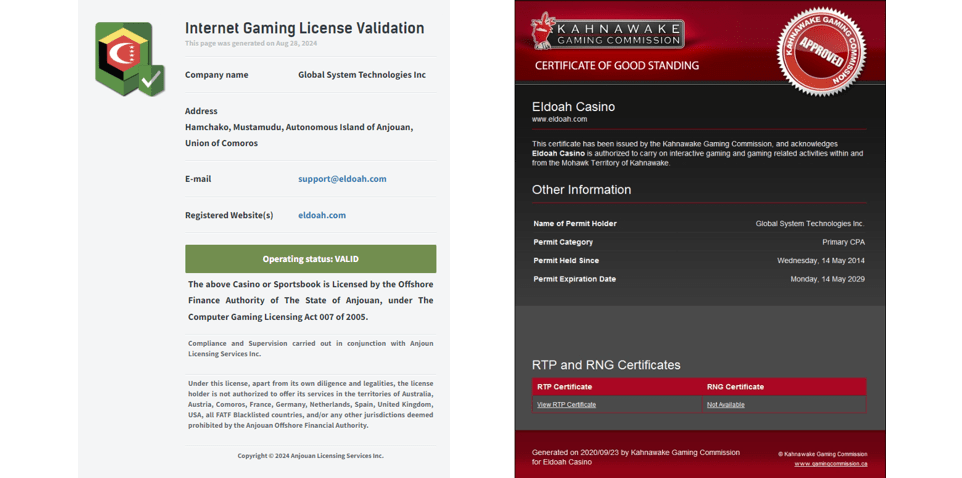The image size is (962, 478).
Task: Click the Permit Category label
Action: [x=563, y=242]
